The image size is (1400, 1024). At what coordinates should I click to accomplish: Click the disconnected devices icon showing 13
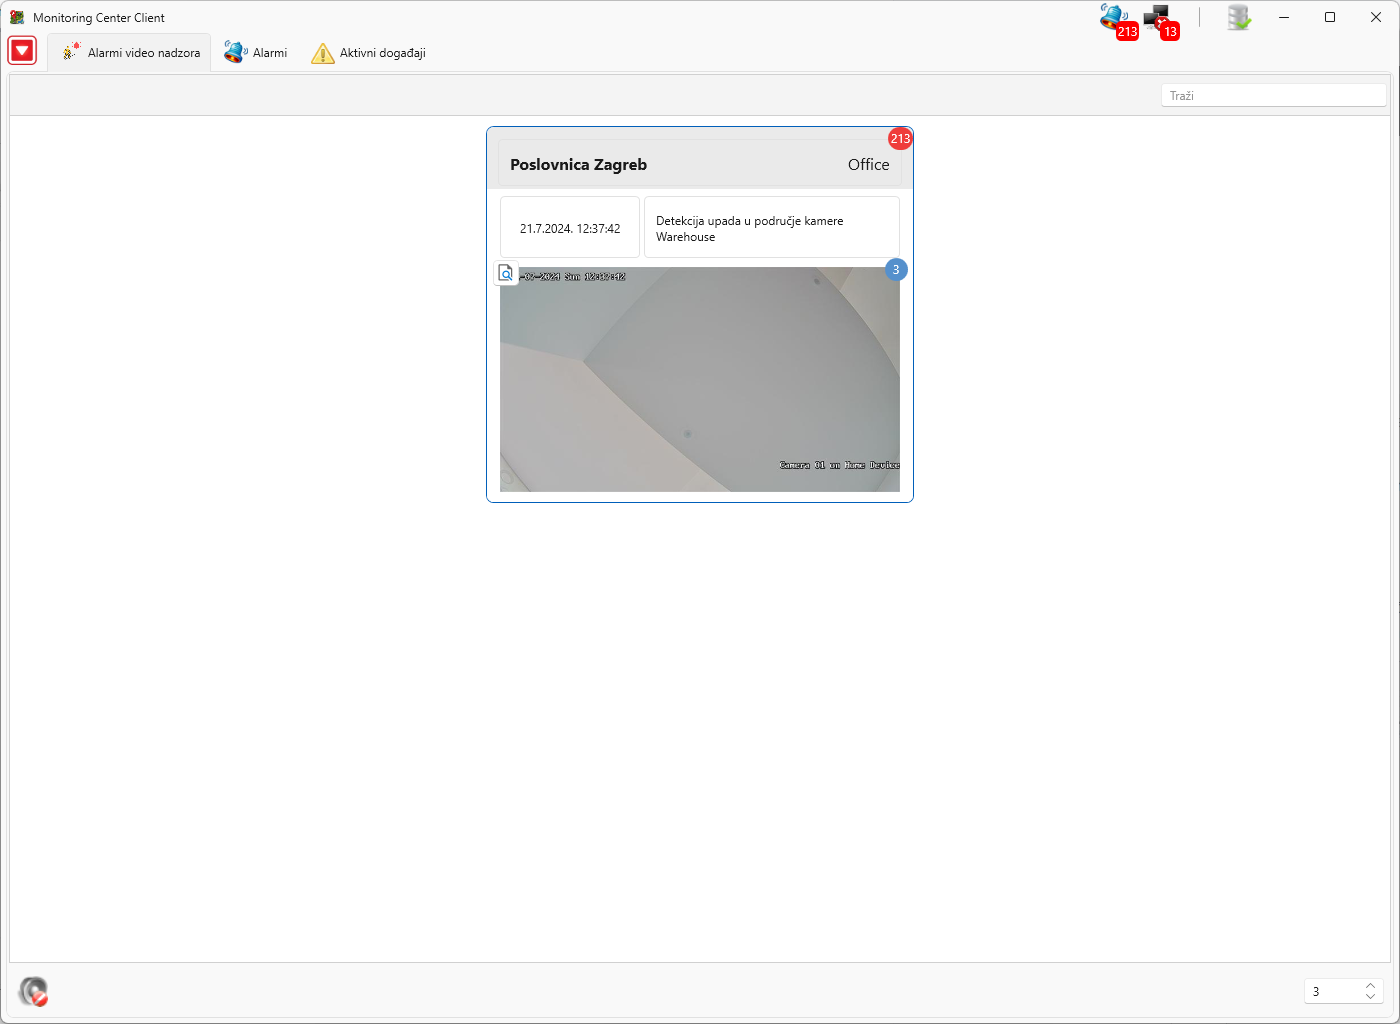(1158, 17)
